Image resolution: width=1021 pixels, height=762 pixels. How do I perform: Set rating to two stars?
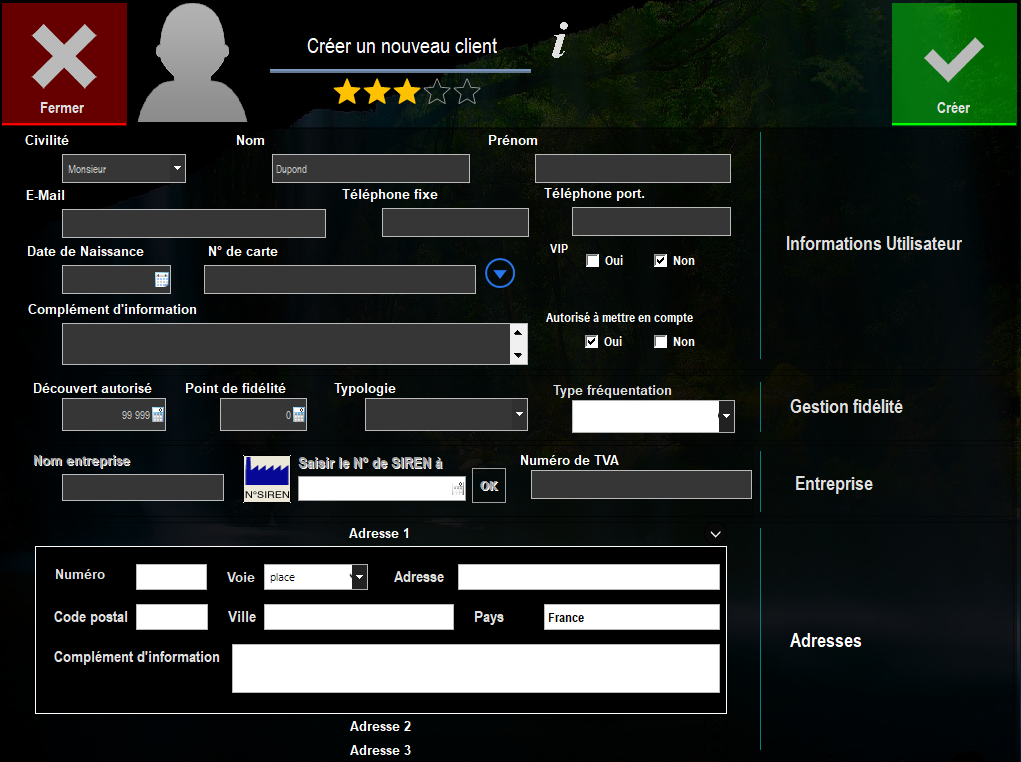(x=377, y=92)
